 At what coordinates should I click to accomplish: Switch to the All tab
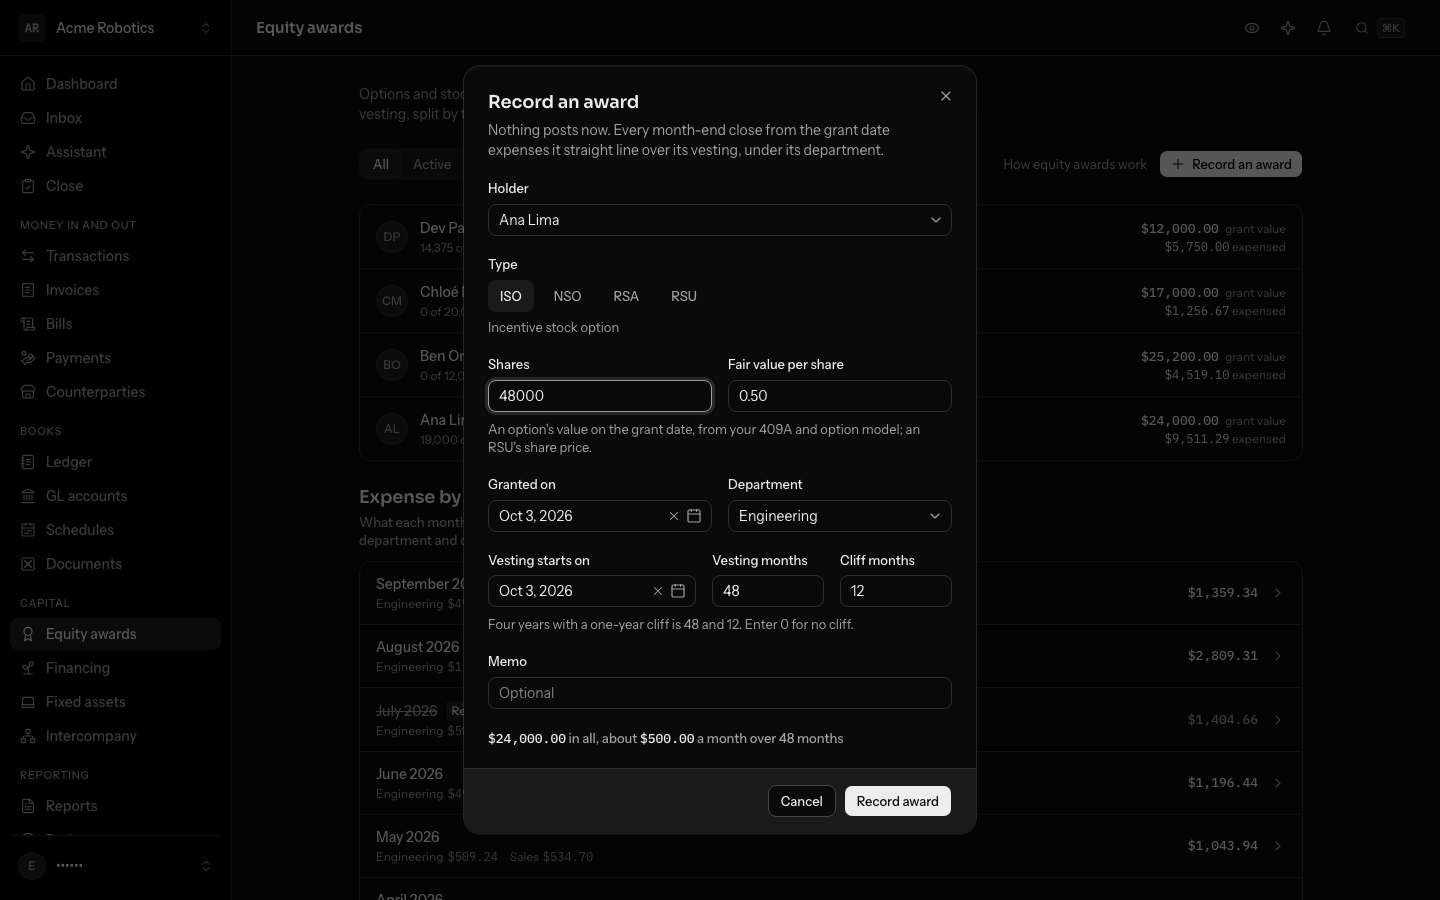(x=381, y=164)
